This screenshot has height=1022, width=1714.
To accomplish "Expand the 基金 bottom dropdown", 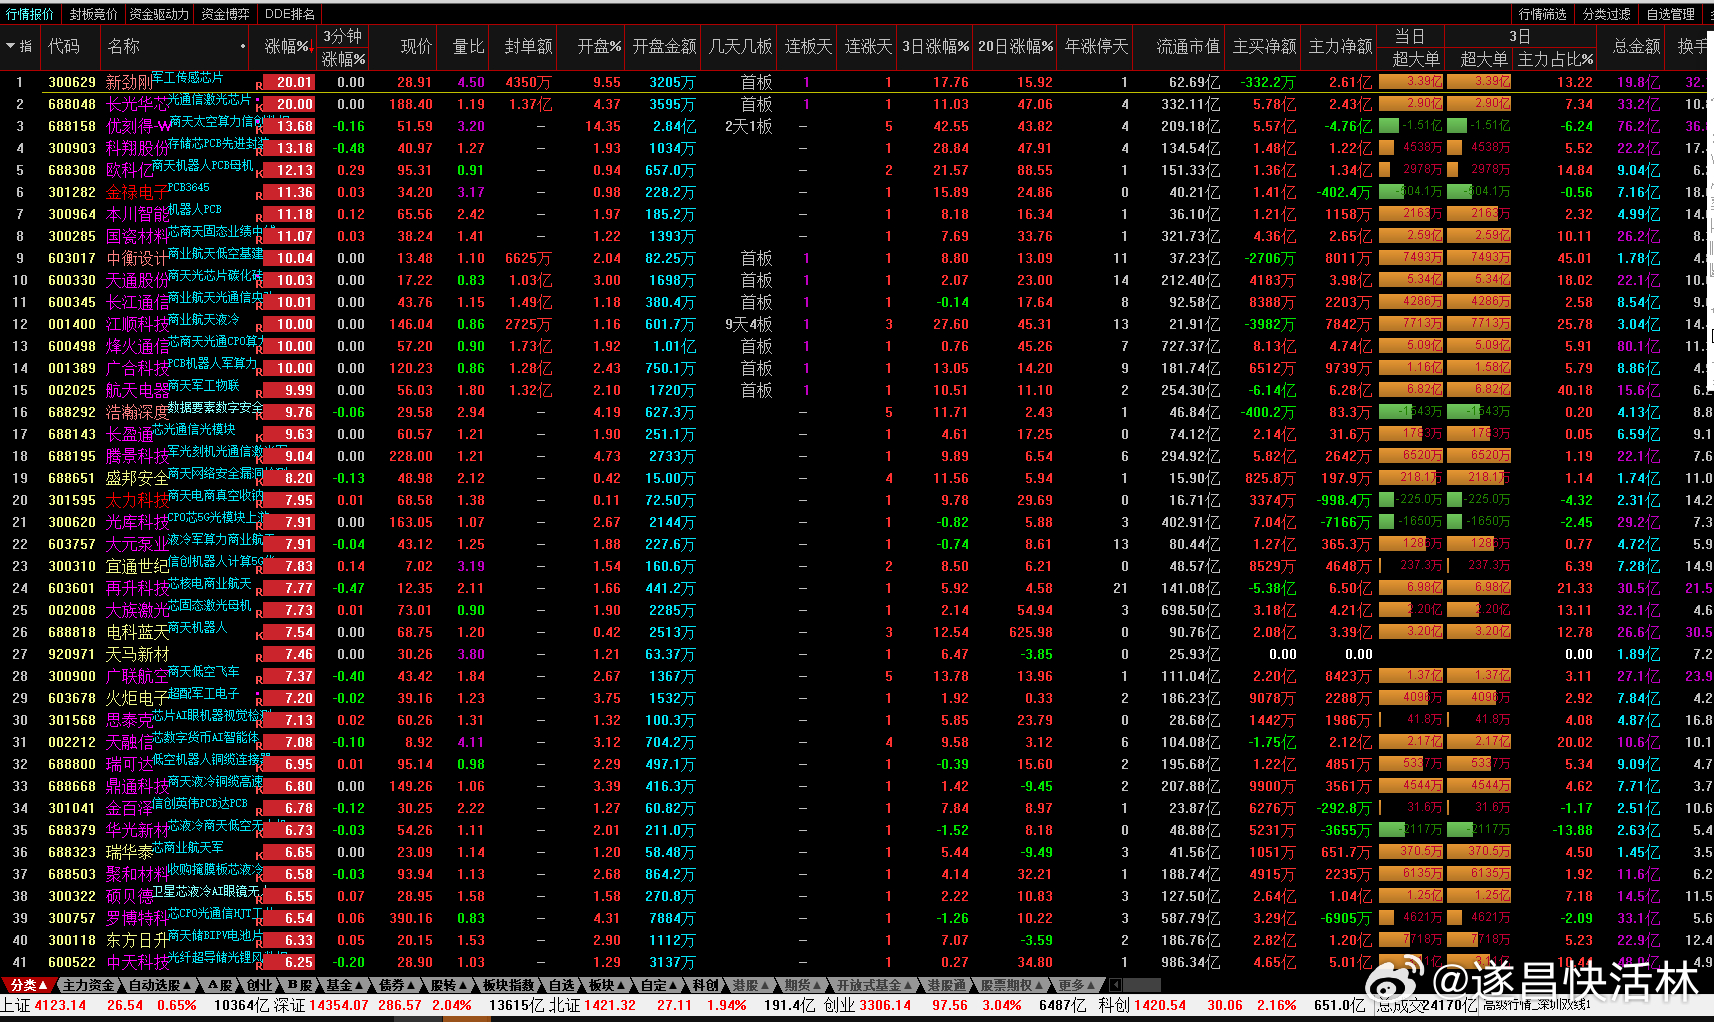I will 345,985.
